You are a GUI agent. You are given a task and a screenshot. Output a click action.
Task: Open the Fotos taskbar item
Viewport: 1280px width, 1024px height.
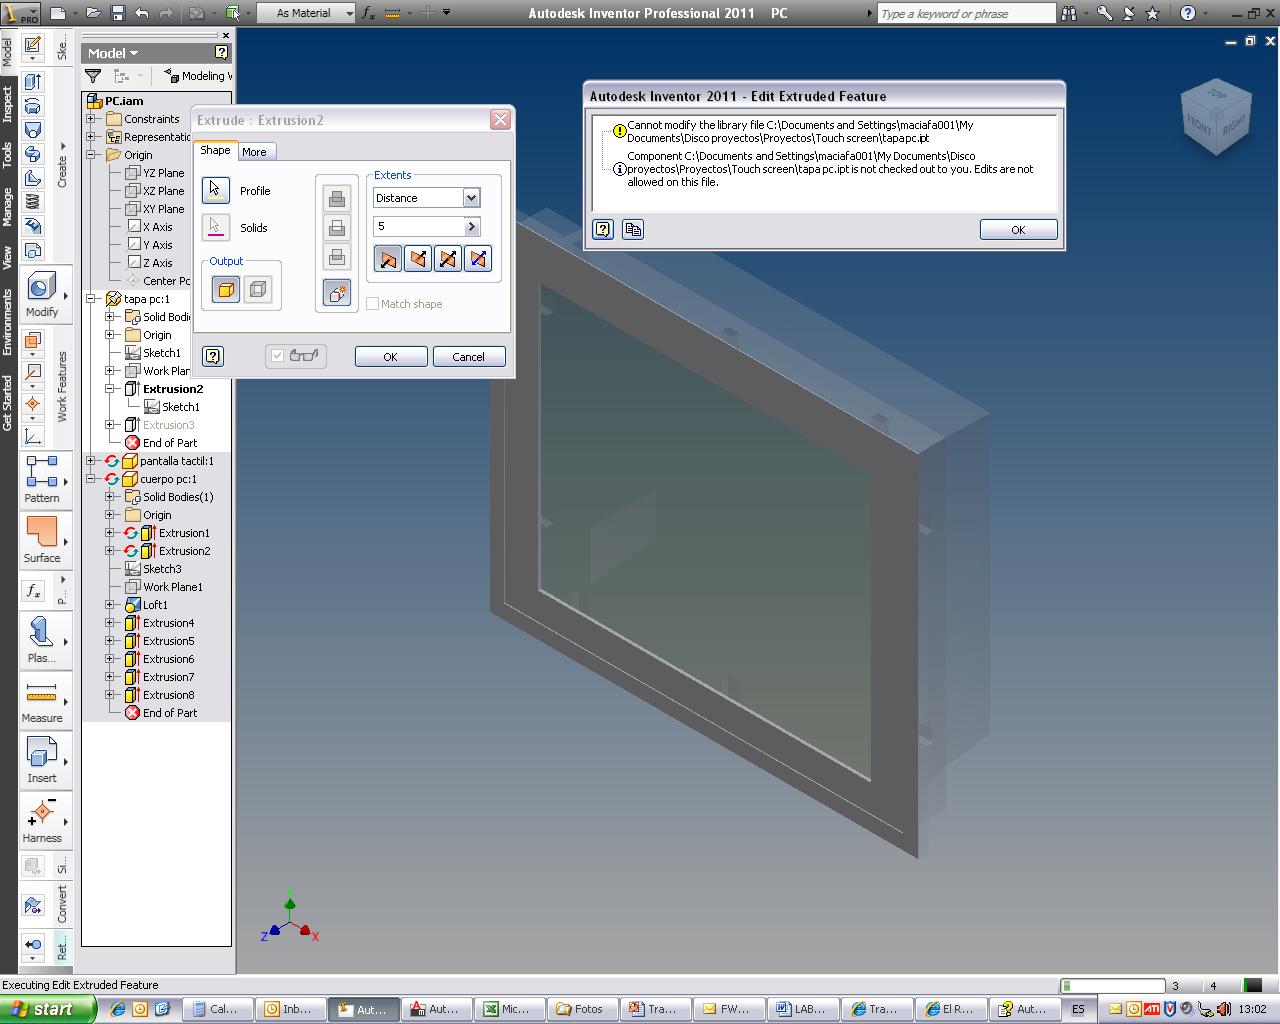[x=580, y=1009]
